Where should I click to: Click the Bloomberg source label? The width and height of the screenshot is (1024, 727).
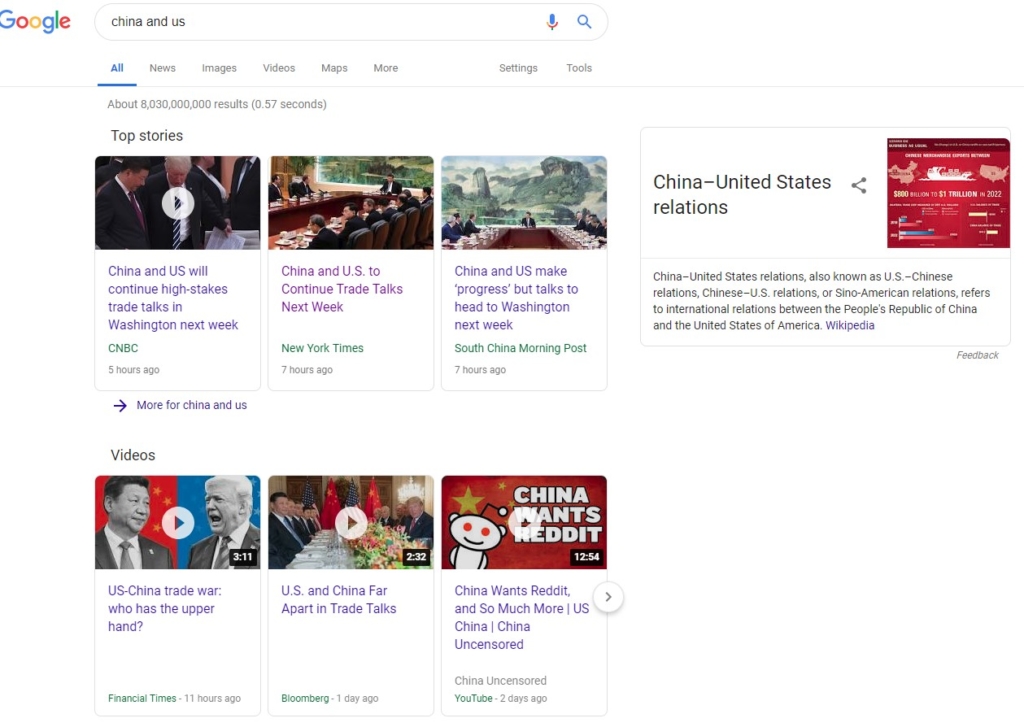click(305, 698)
